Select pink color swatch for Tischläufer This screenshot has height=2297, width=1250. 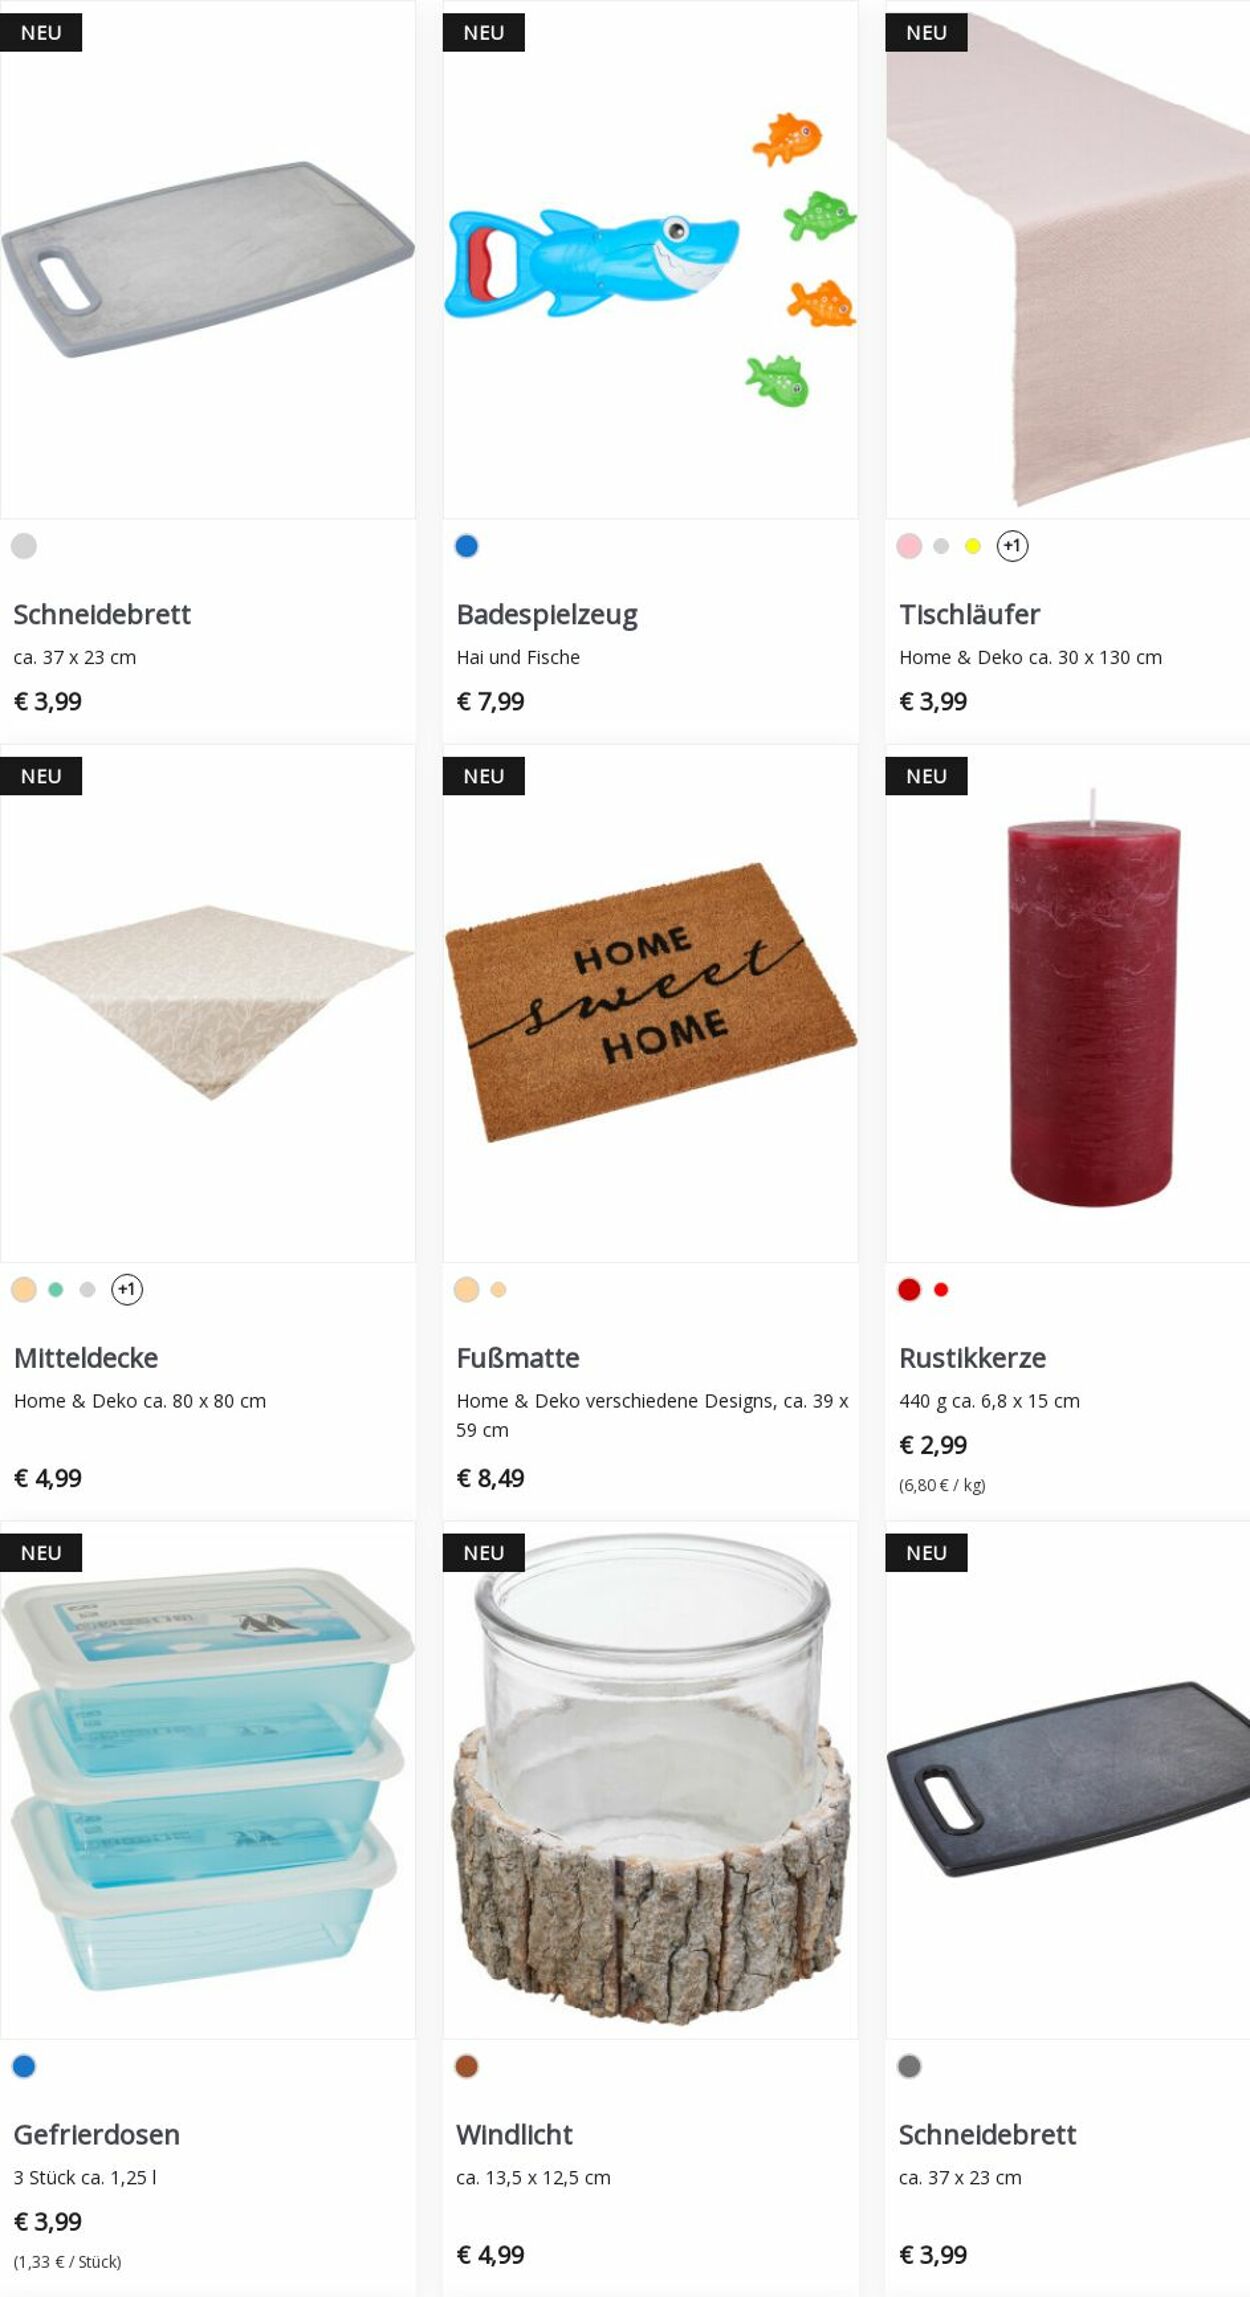pos(909,546)
